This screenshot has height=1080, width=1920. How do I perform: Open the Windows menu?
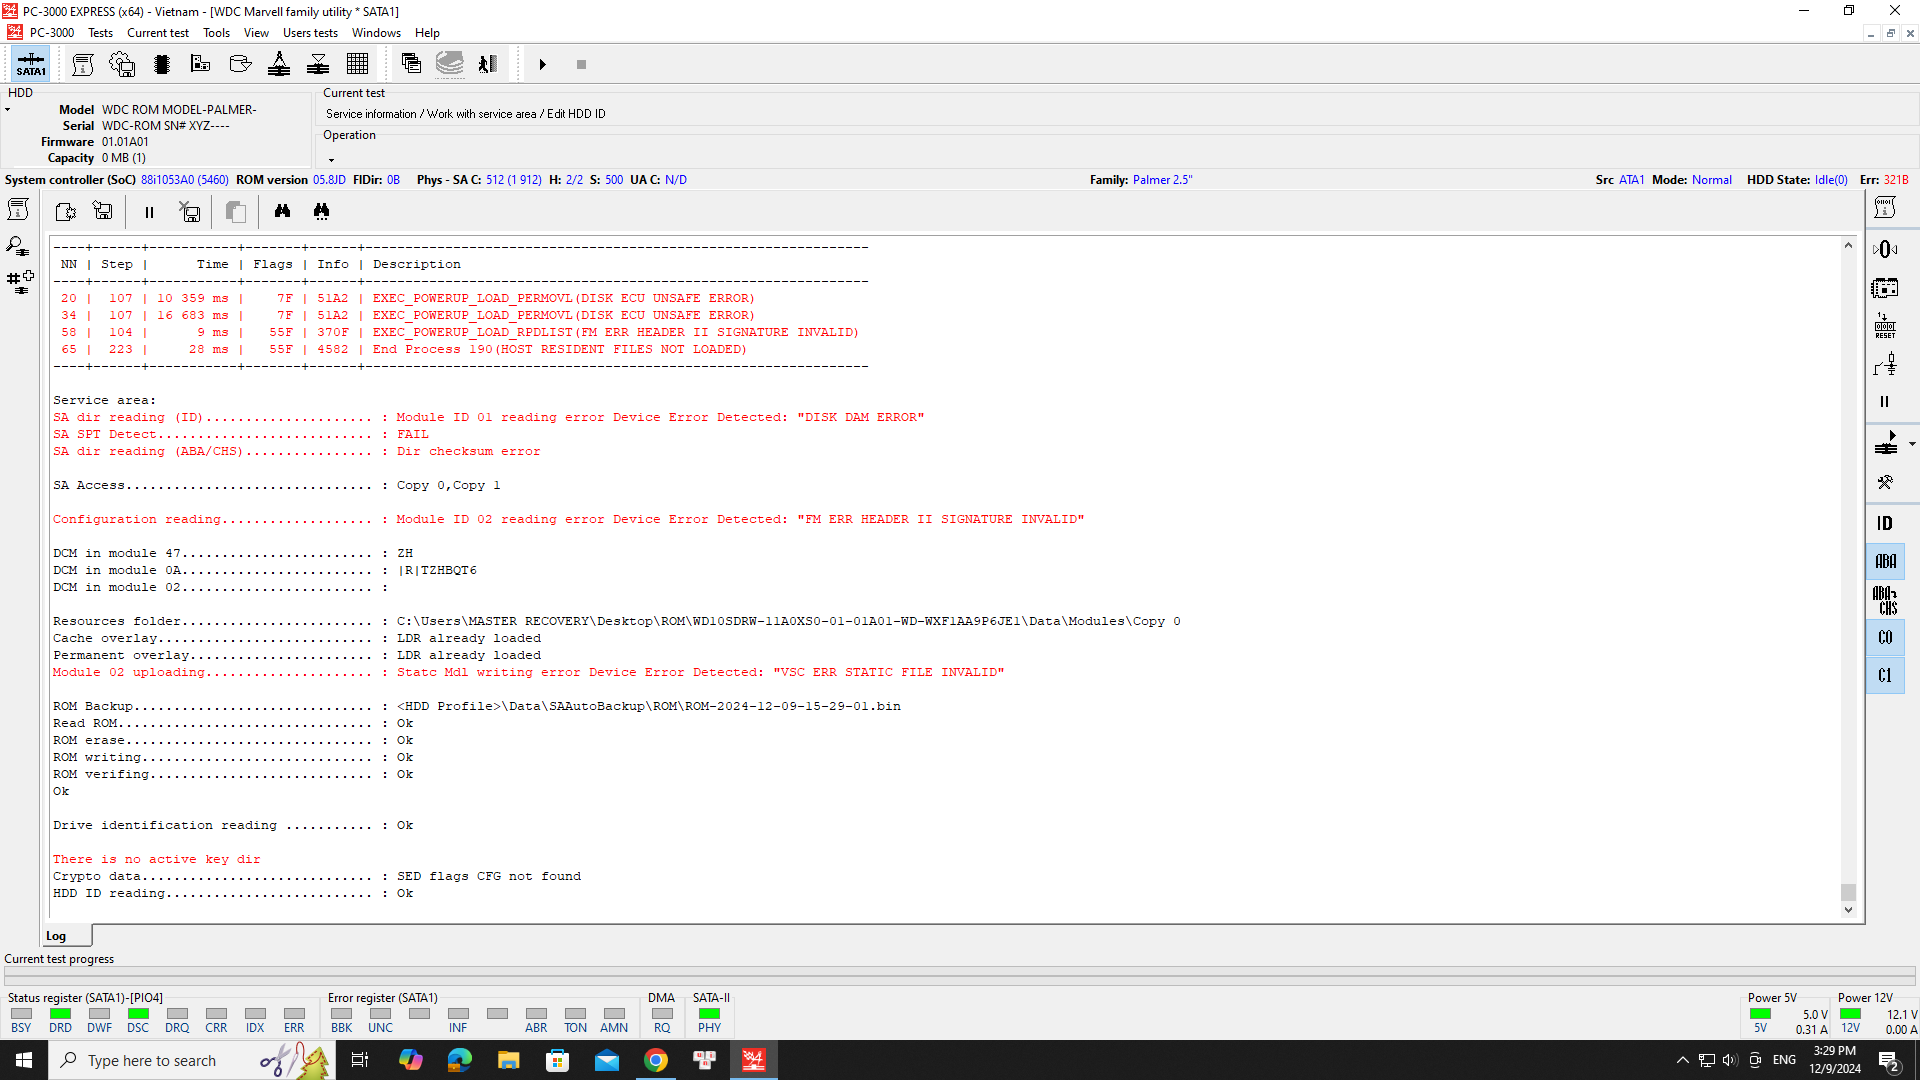pyautogui.click(x=376, y=33)
